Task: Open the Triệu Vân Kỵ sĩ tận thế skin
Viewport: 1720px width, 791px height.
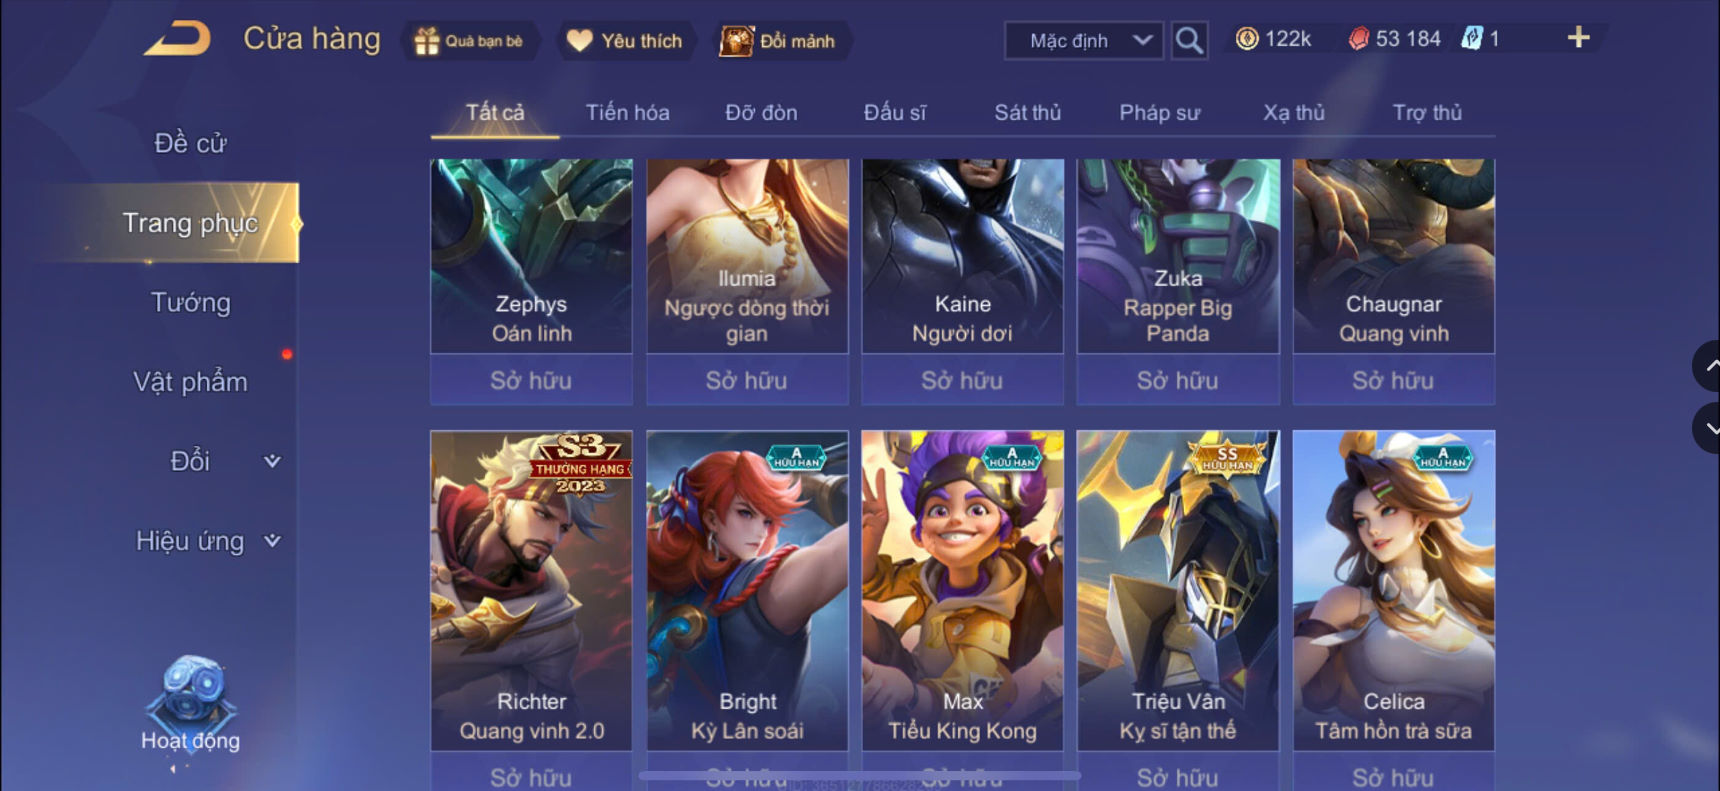Action: coord(1178,590)
